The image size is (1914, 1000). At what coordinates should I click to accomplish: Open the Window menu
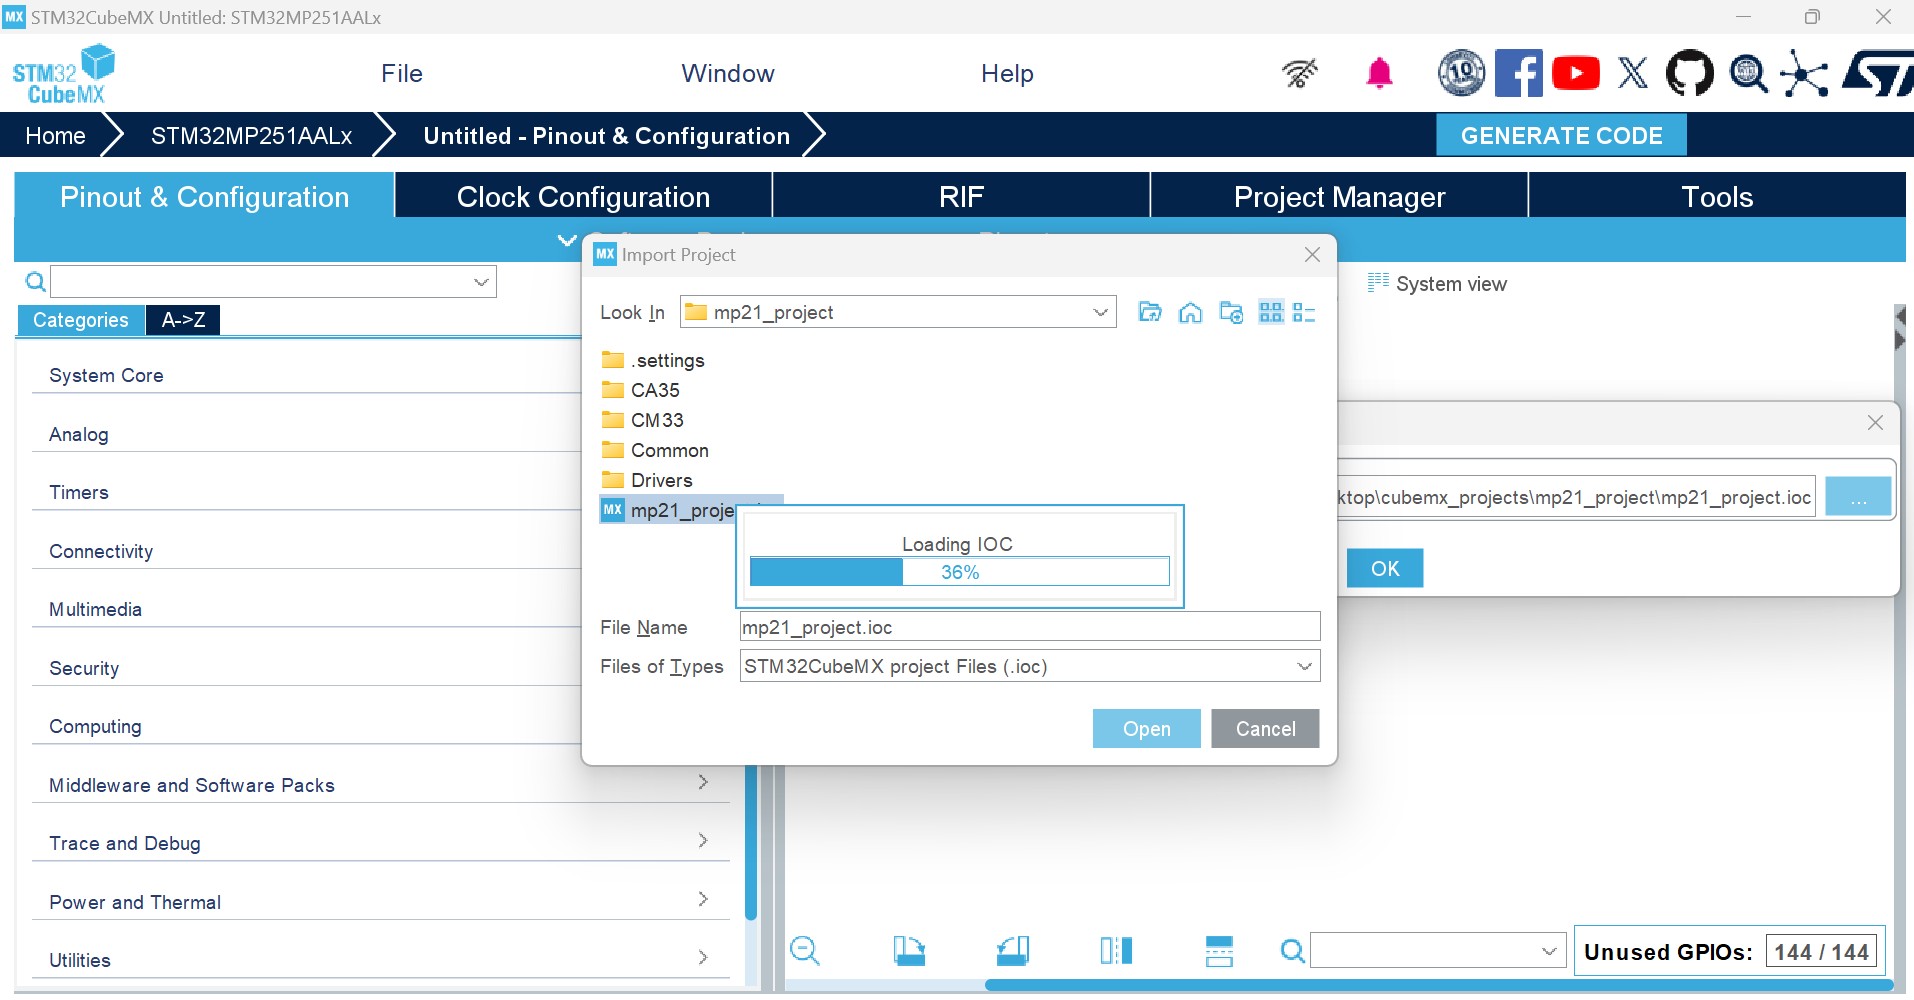pos(728,73)
